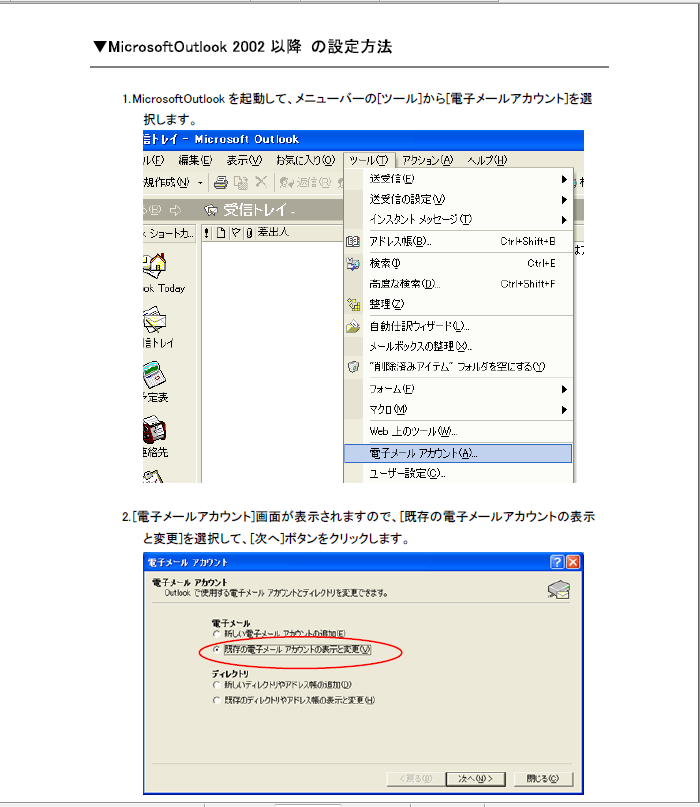This screenshot has height=807, width=700.
Task: Click the document icon column header
Action: click(221, 233)
